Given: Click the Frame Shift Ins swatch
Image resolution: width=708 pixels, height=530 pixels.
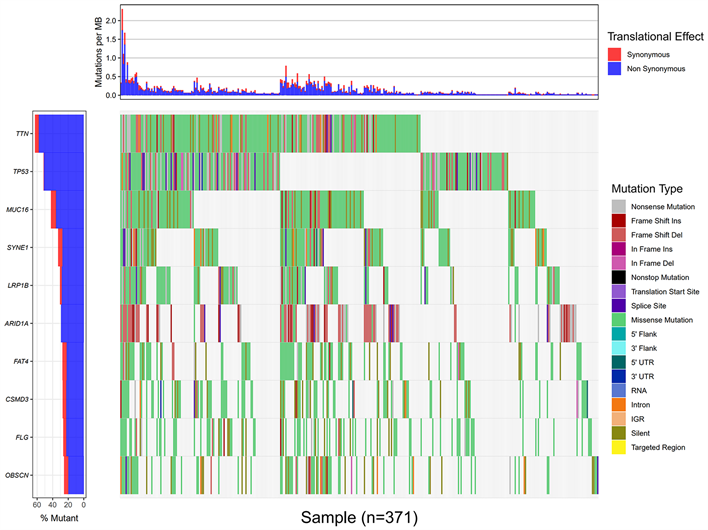Looking at the screenshot, I should (x=621, y=220).
